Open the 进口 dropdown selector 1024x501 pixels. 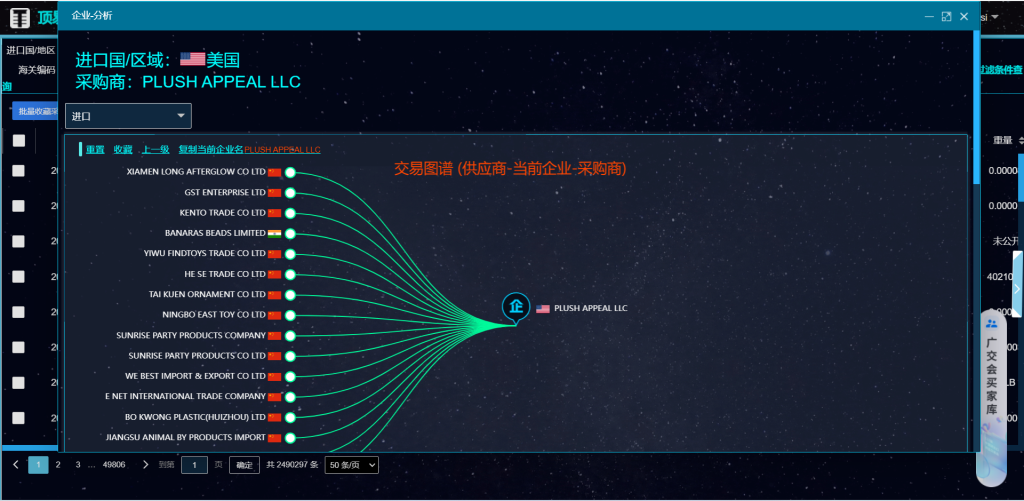click(128, 116)
